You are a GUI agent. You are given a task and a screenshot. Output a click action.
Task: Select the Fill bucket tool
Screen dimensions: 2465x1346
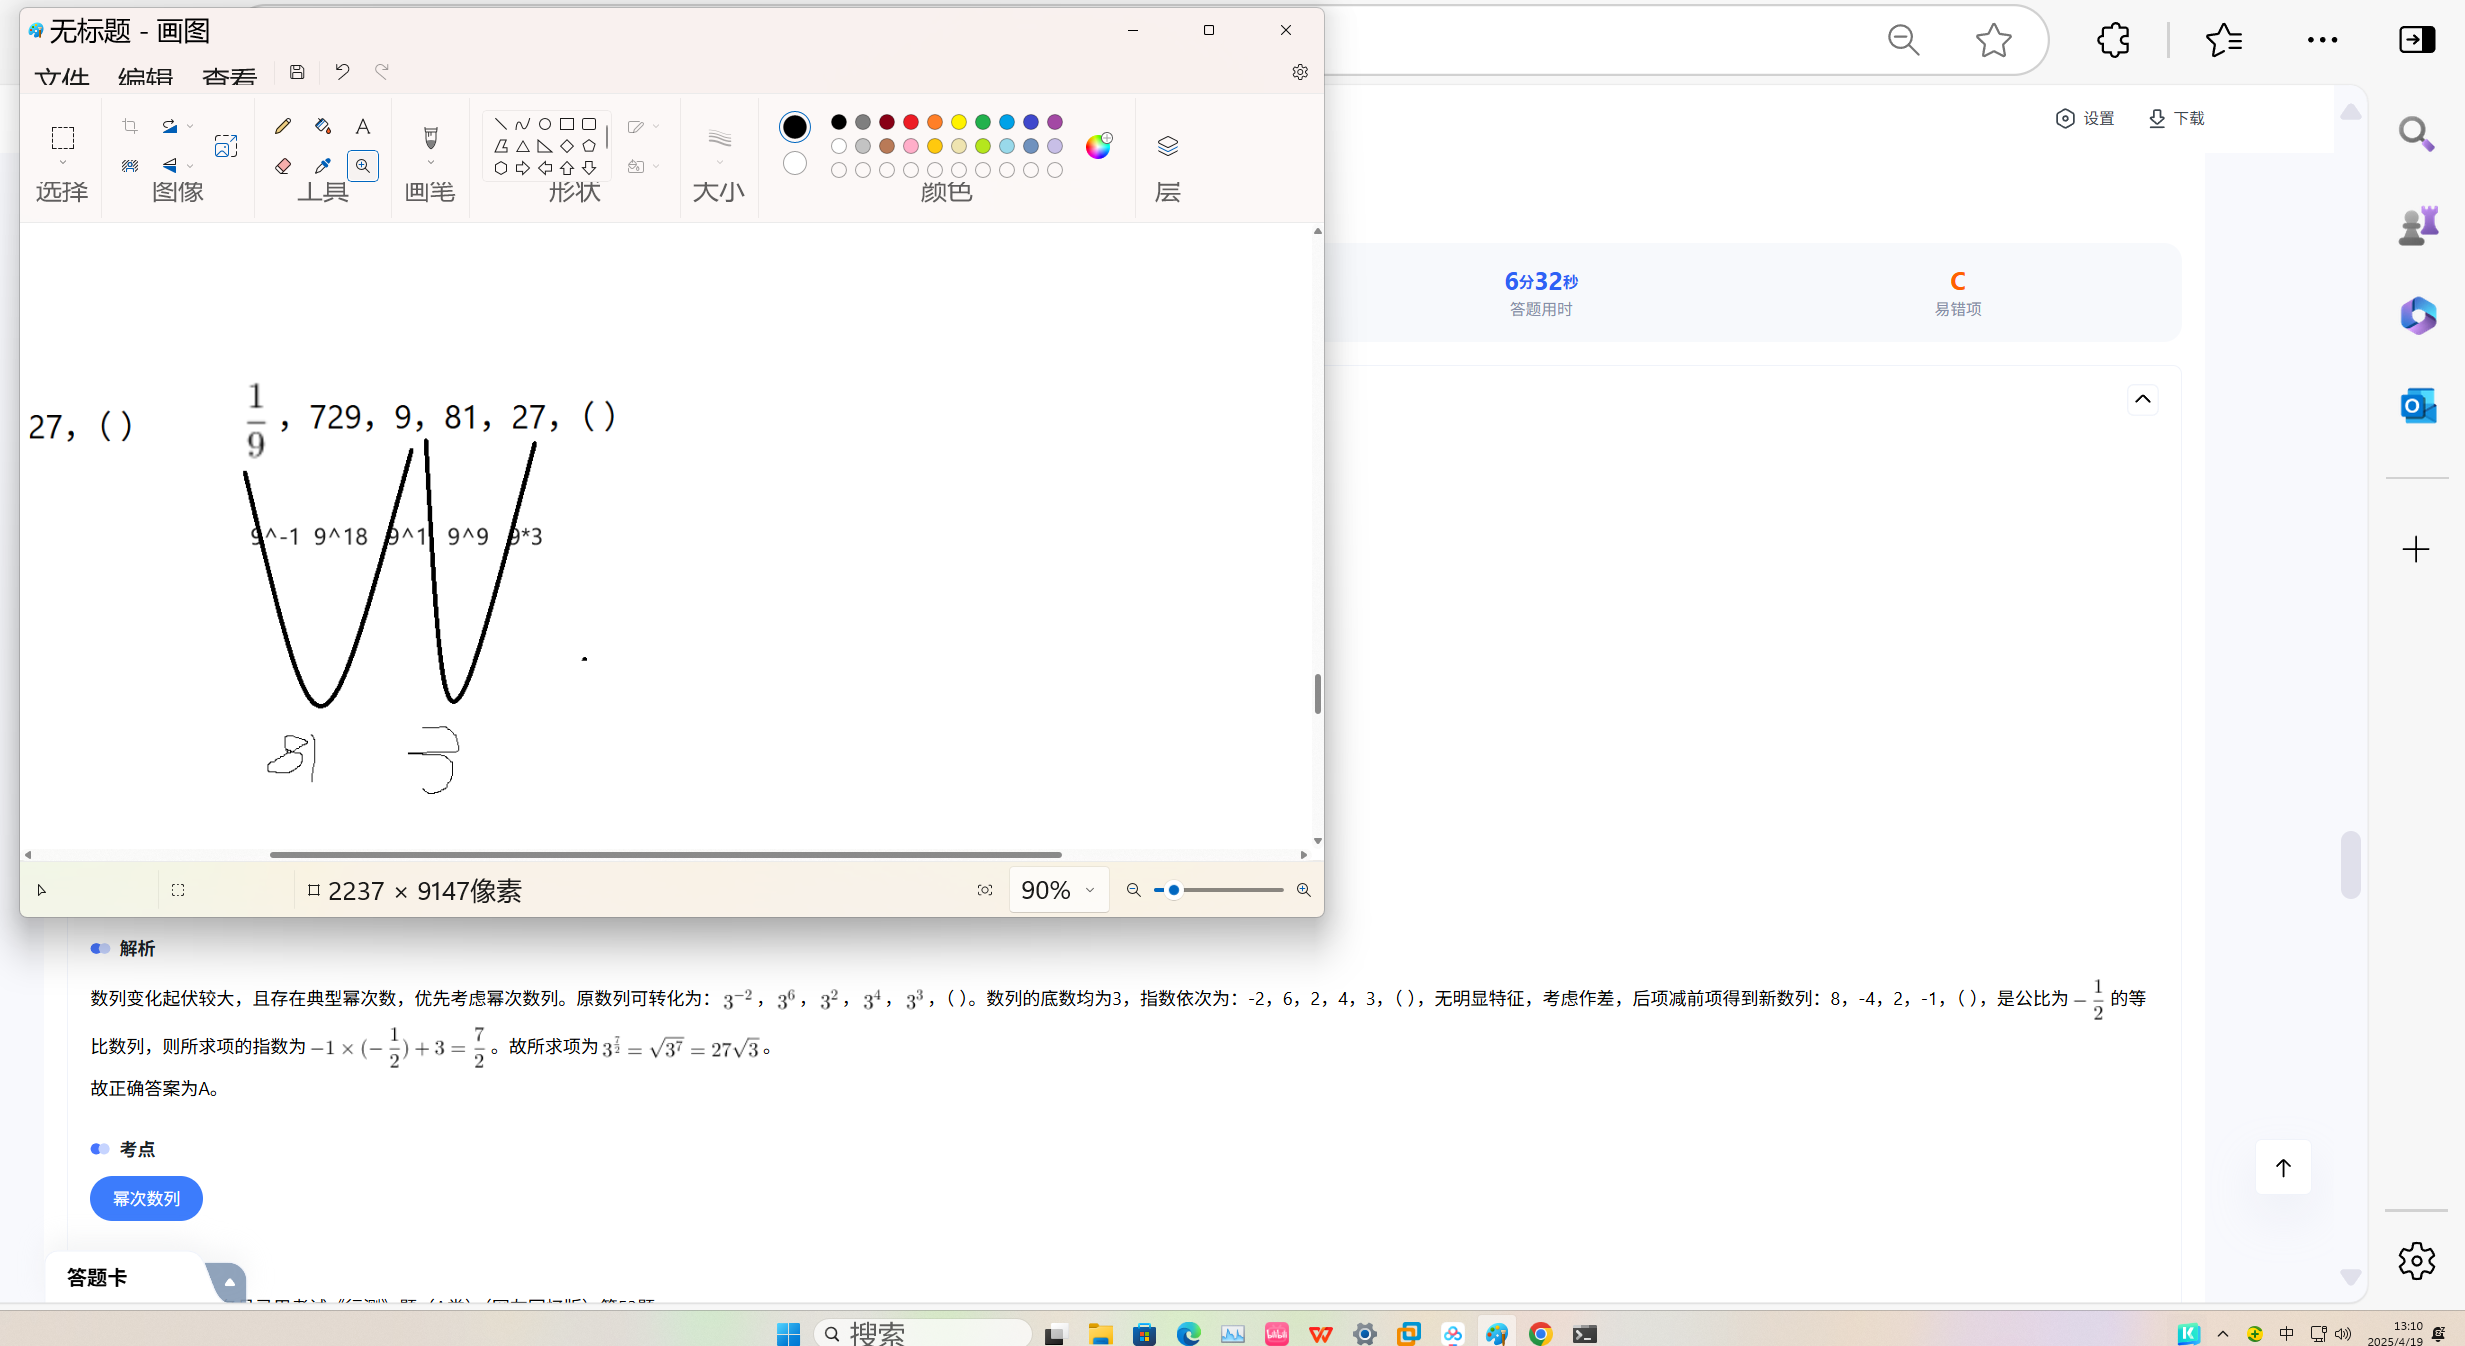(x=322, y=126)
